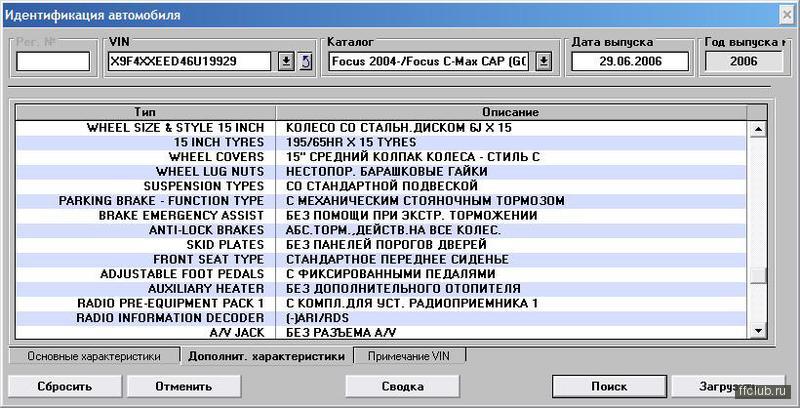The image size is (800, 408).
Task: Select the WHEEL SIZE & STYLE 15 INCH row
Action: (x=381, y=128)
